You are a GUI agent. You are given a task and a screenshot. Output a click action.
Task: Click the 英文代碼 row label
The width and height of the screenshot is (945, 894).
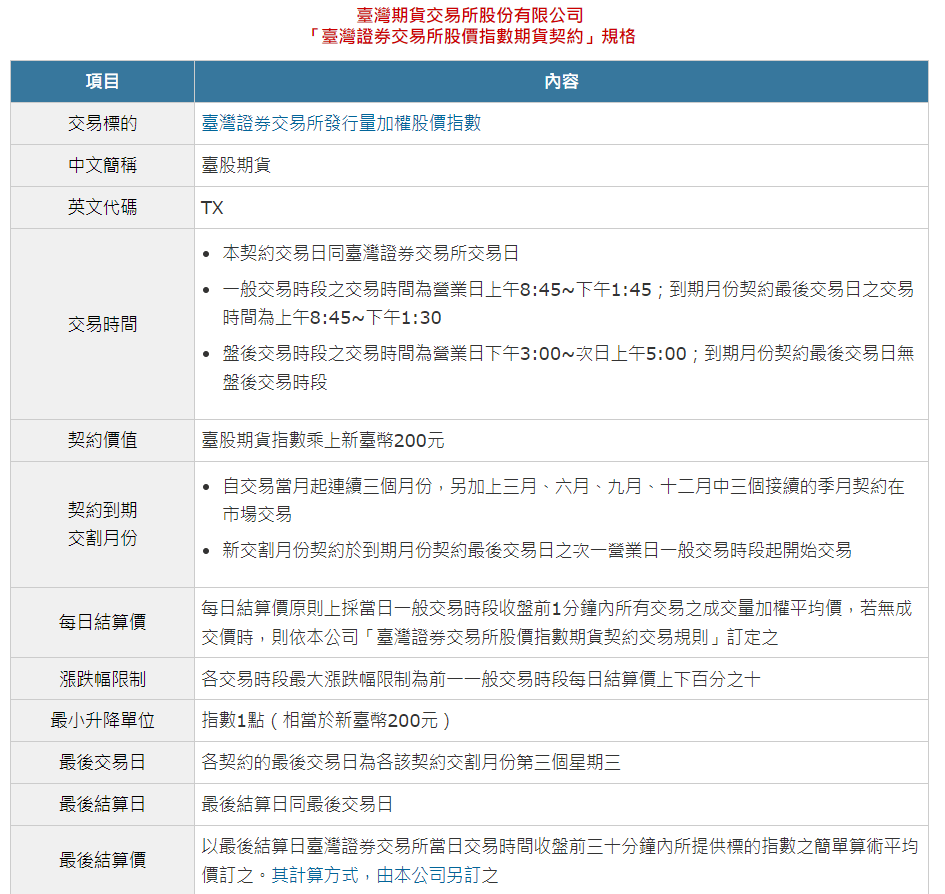pyautogui.click(x=101, y=208)
